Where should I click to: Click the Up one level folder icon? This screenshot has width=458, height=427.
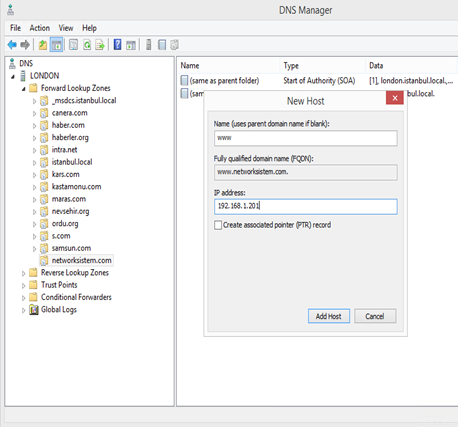[x=43, y=45]
